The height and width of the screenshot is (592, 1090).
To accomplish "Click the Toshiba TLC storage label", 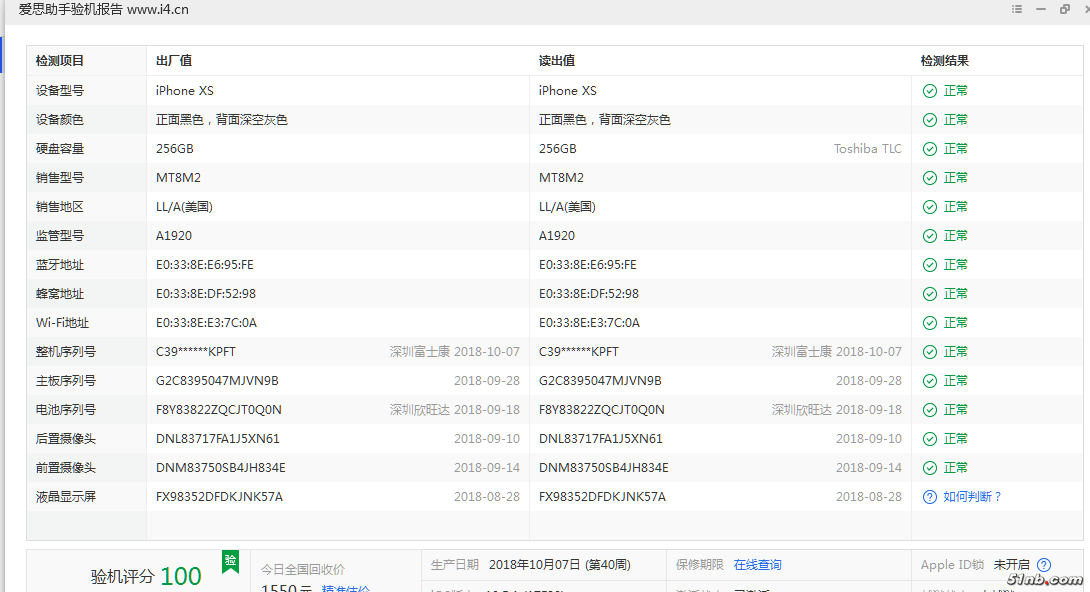I will [x=867, y=149].
